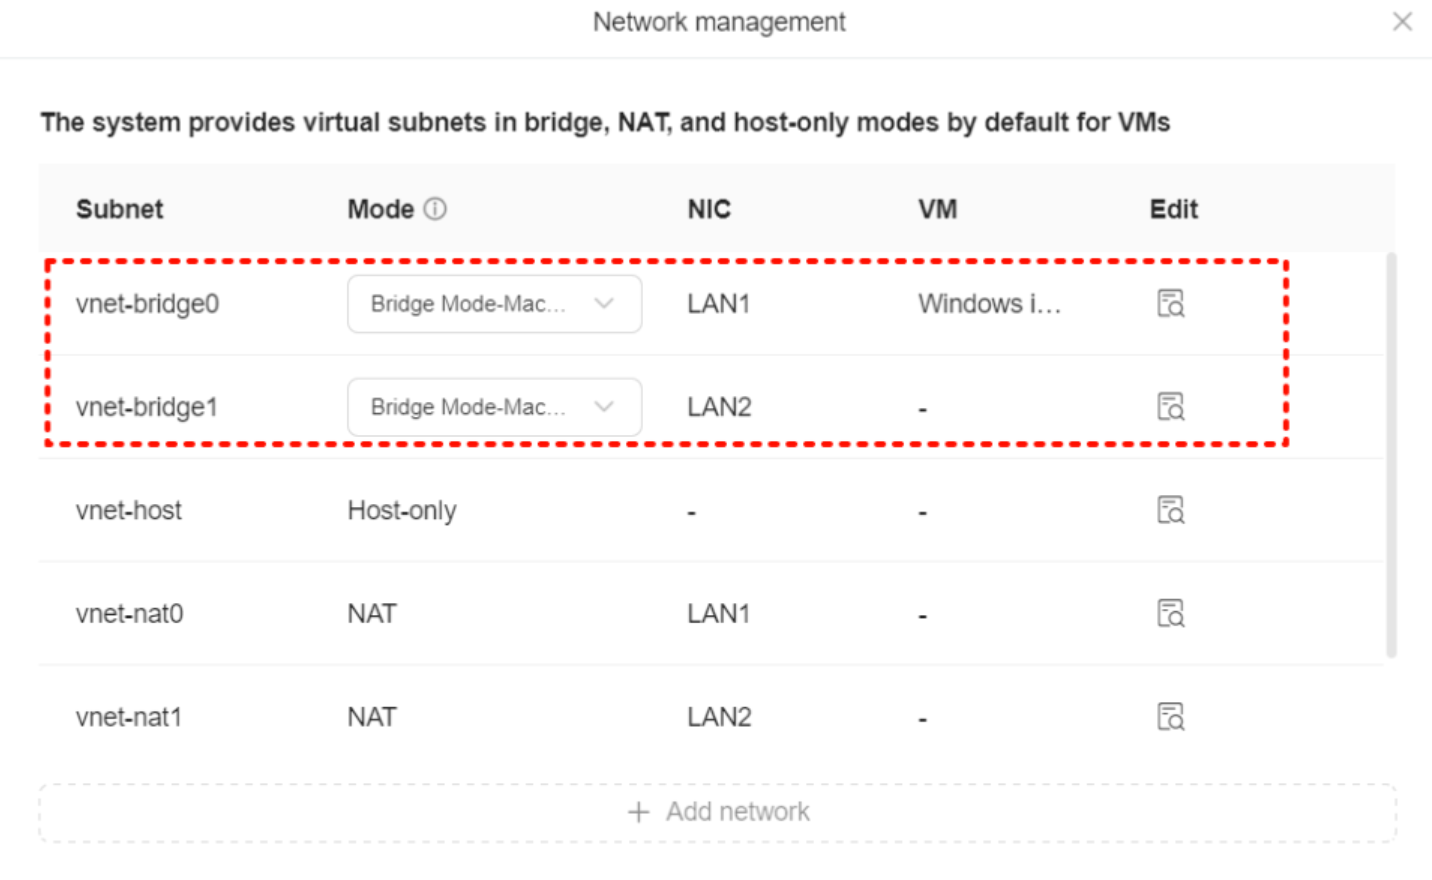Viewport: 1432px width, 880px height.
Task: View vnet-nat0 subnet details
Action: point(1170,613)
